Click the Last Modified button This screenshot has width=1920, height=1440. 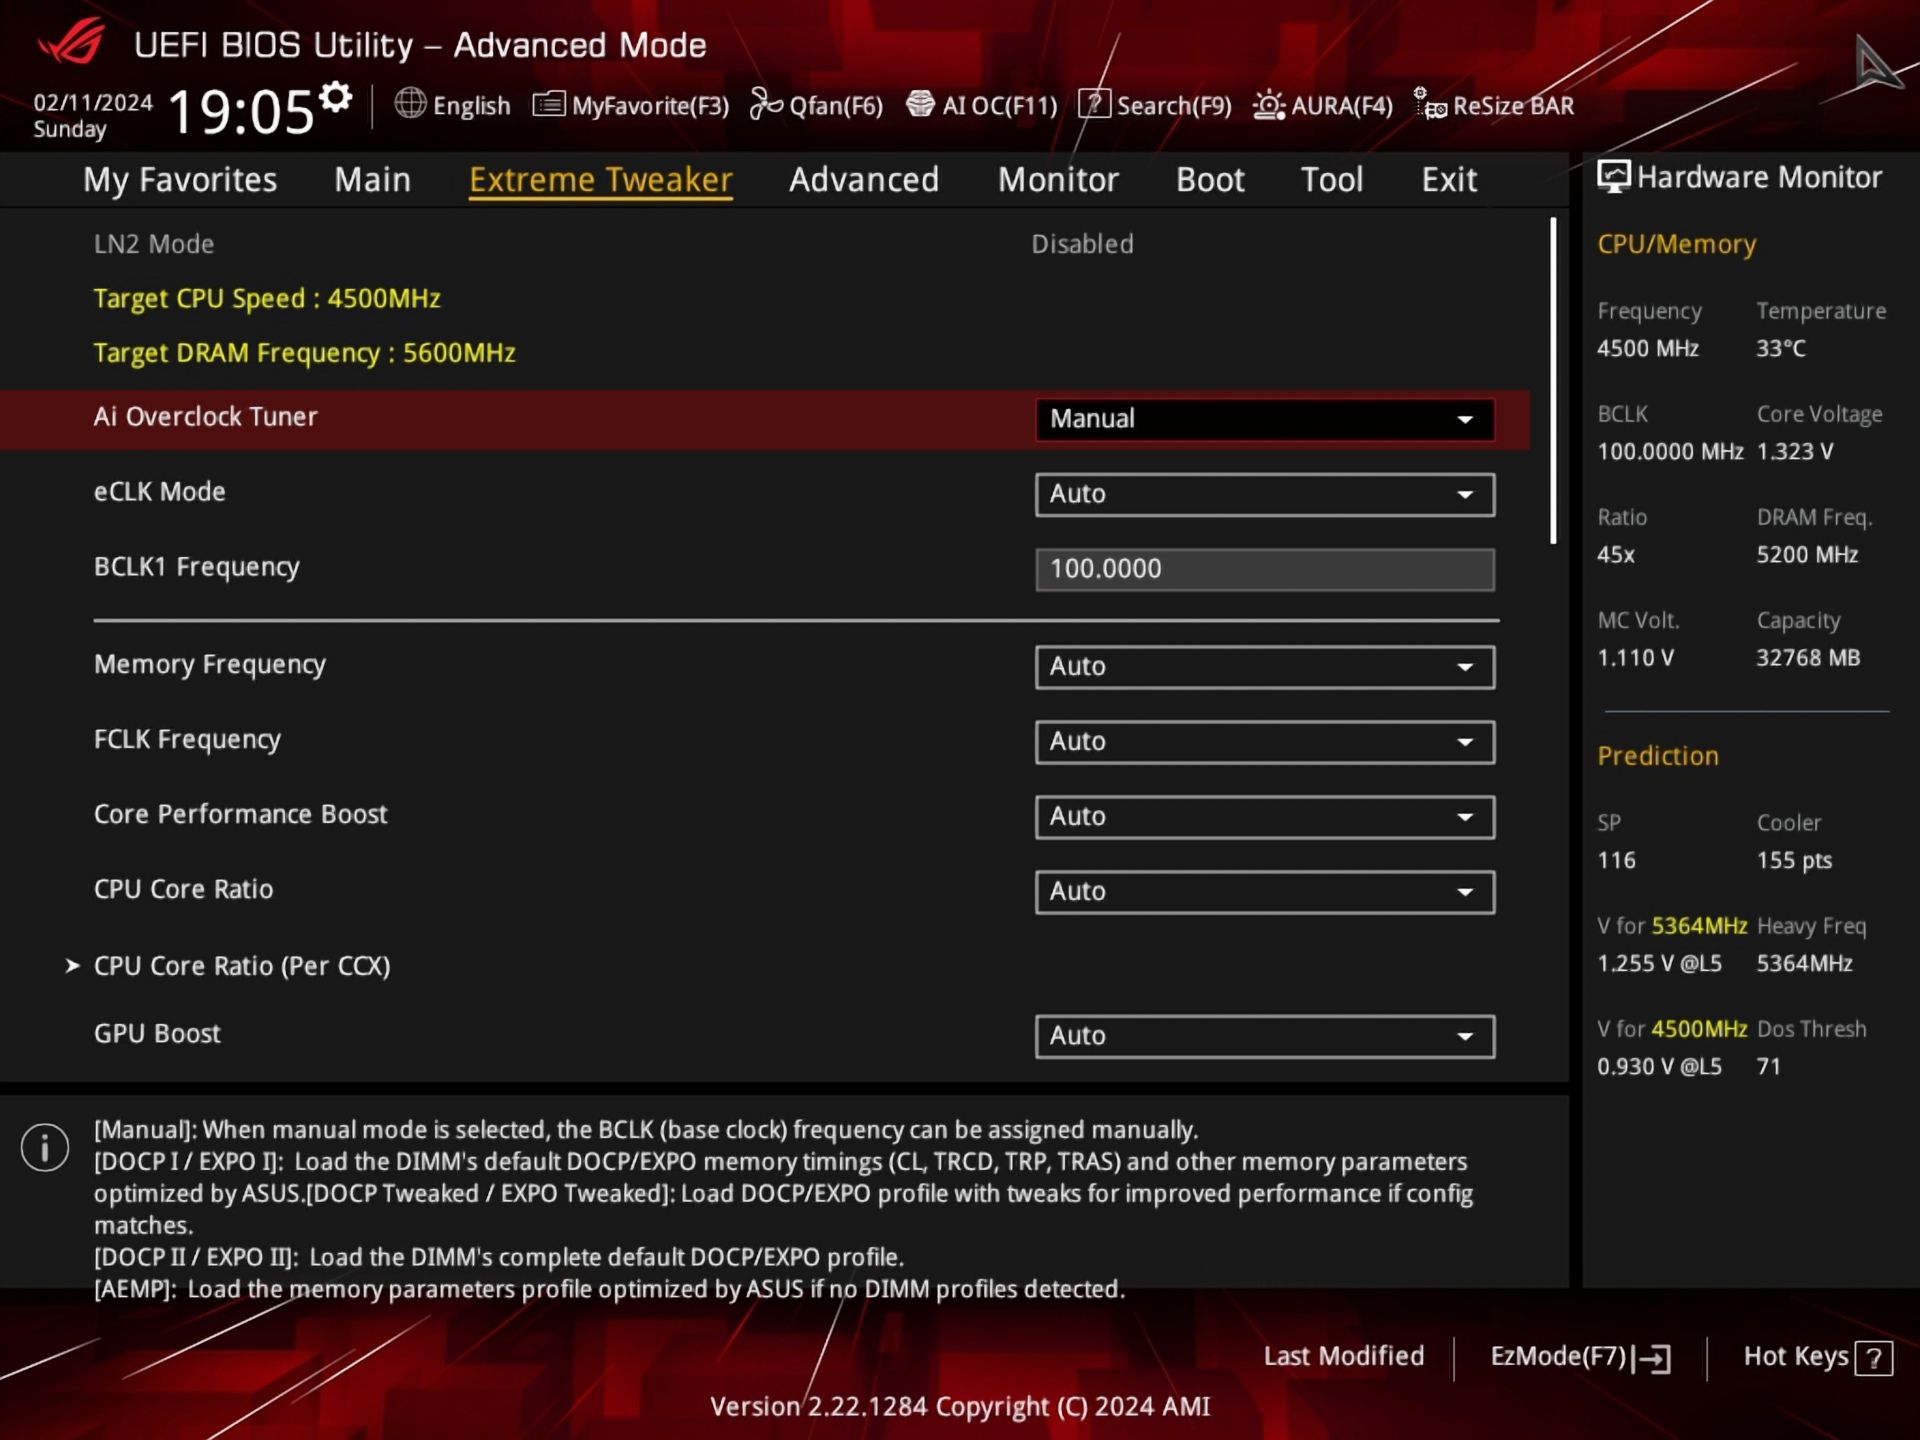coord(1343,1356)
